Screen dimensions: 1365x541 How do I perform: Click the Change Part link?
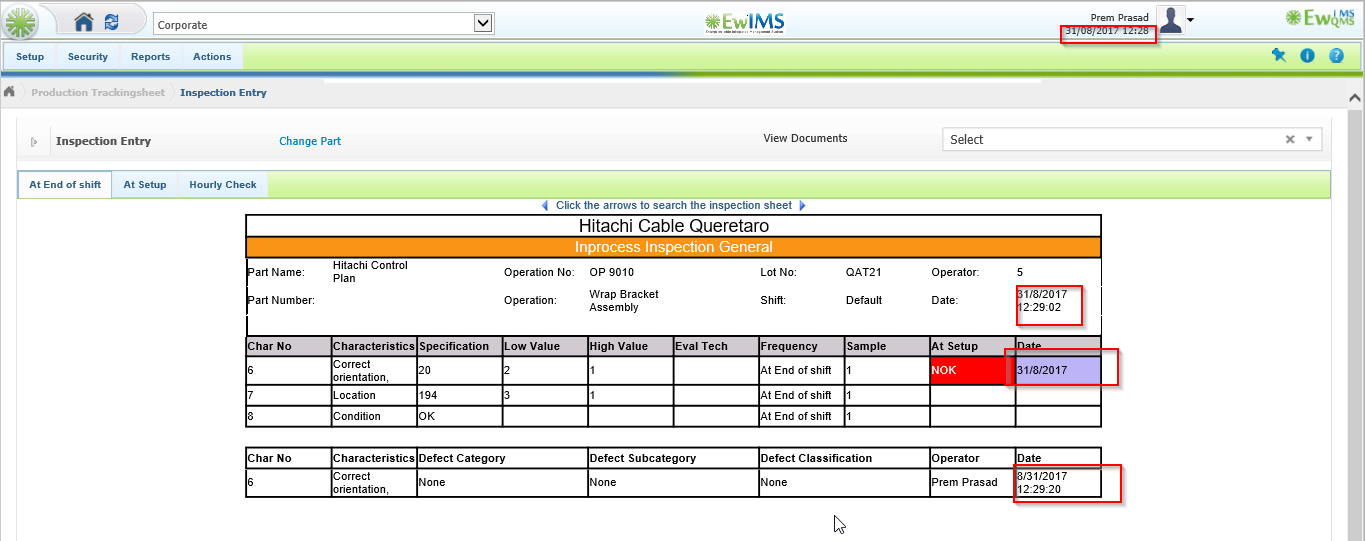[310, 142]
